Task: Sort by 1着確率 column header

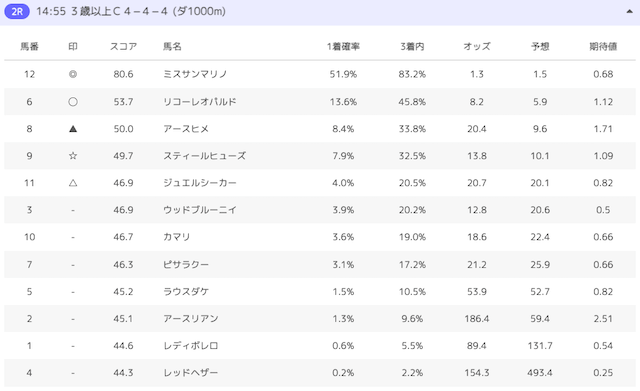Action: click(x=343, y=47)
